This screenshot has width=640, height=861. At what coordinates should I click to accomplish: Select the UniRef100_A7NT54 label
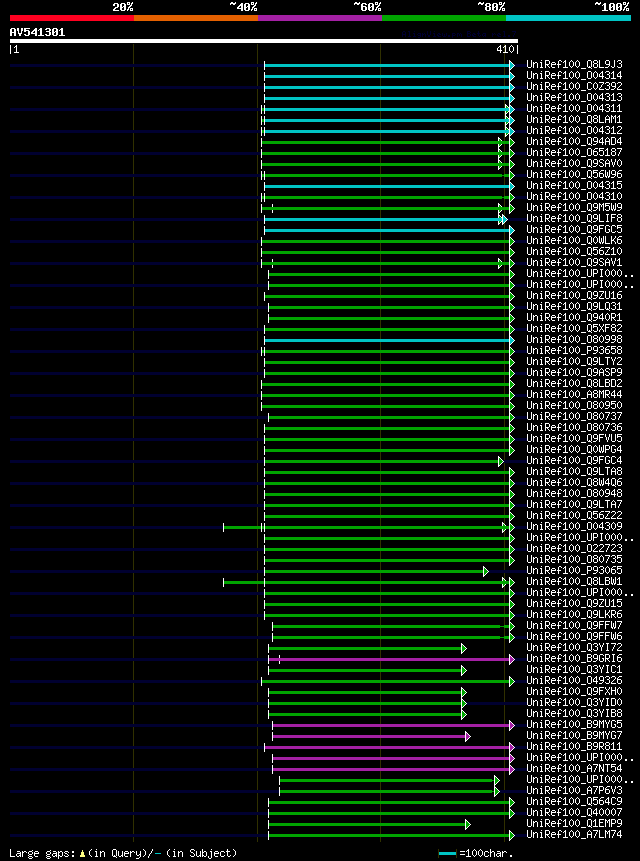coord(574,768)
